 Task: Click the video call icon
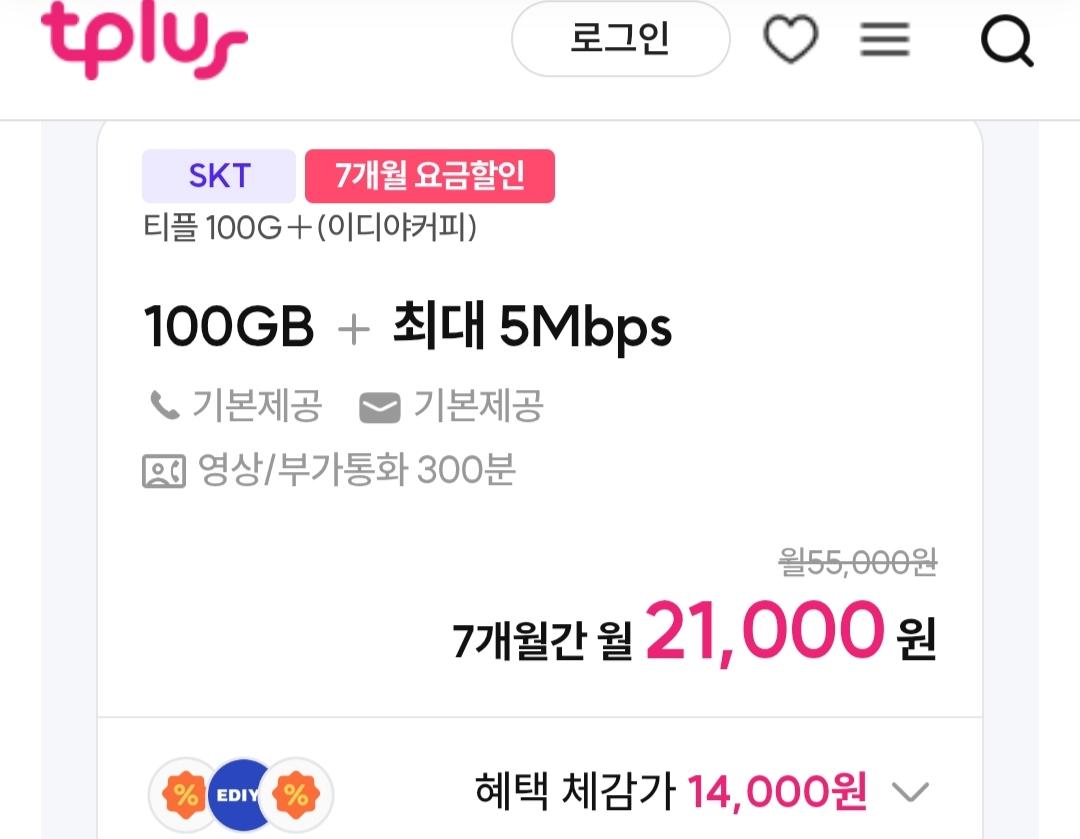click(164, 471)
